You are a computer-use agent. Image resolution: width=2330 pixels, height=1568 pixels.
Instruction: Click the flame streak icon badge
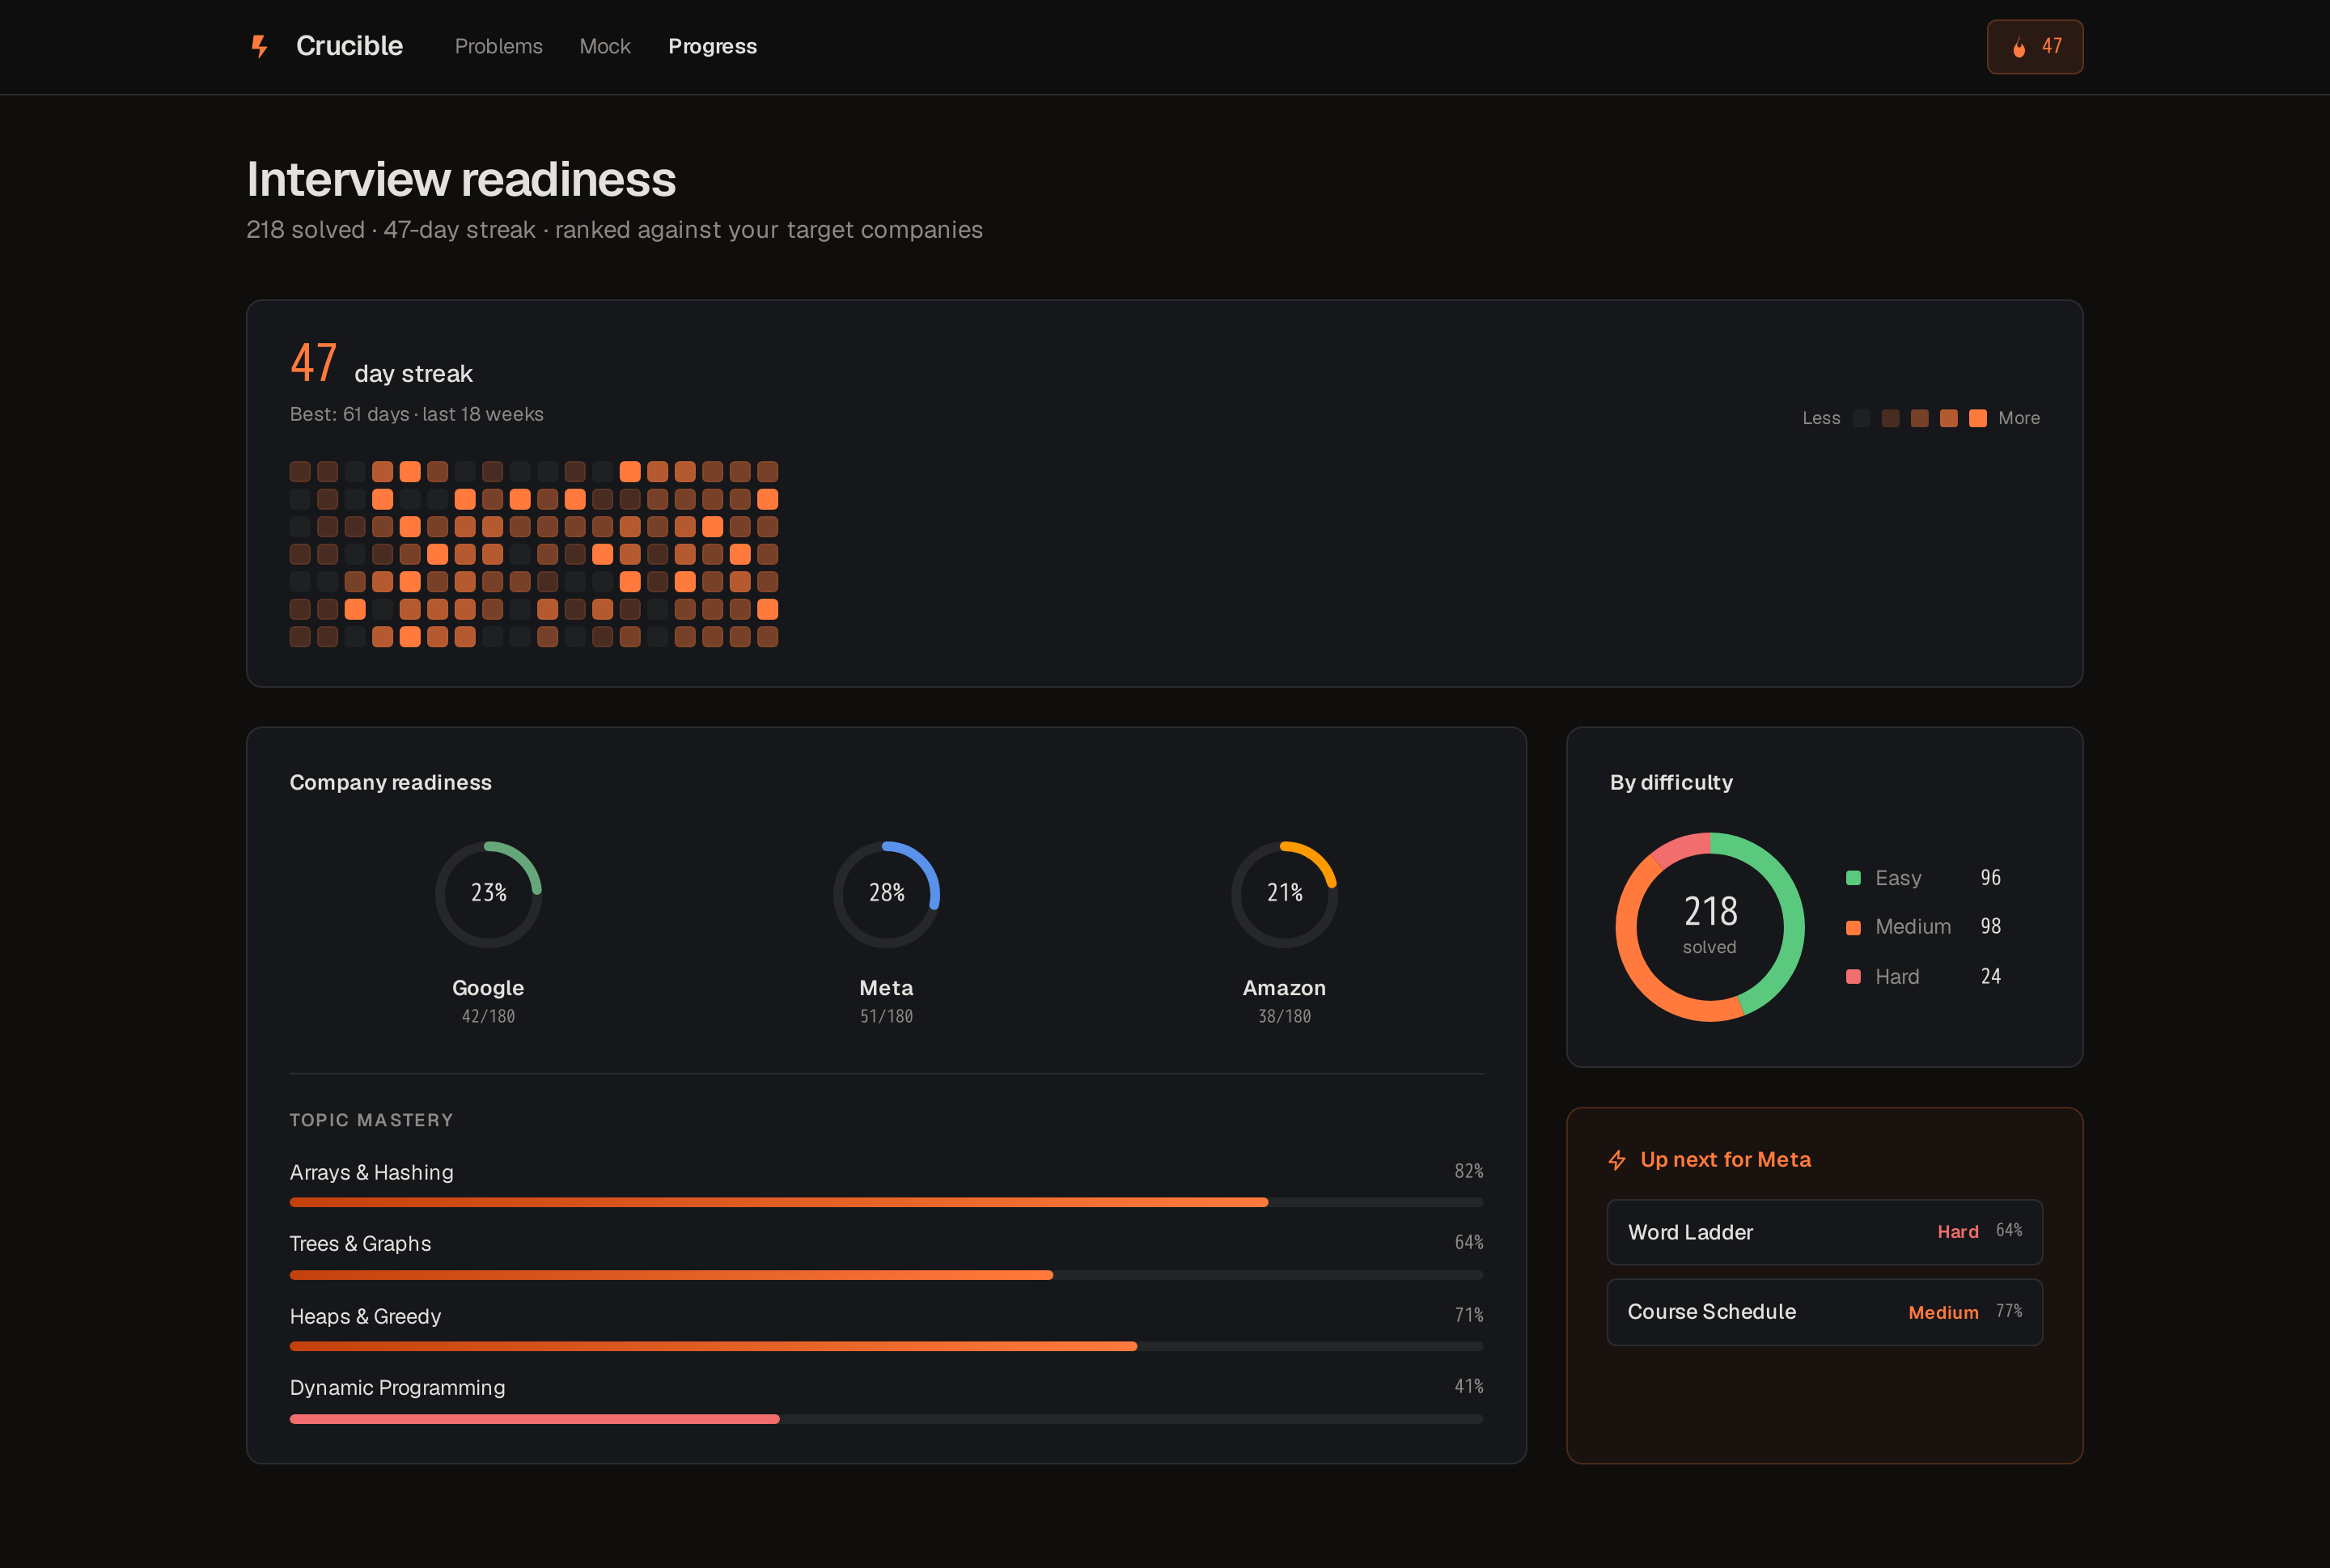point(2034,47)
